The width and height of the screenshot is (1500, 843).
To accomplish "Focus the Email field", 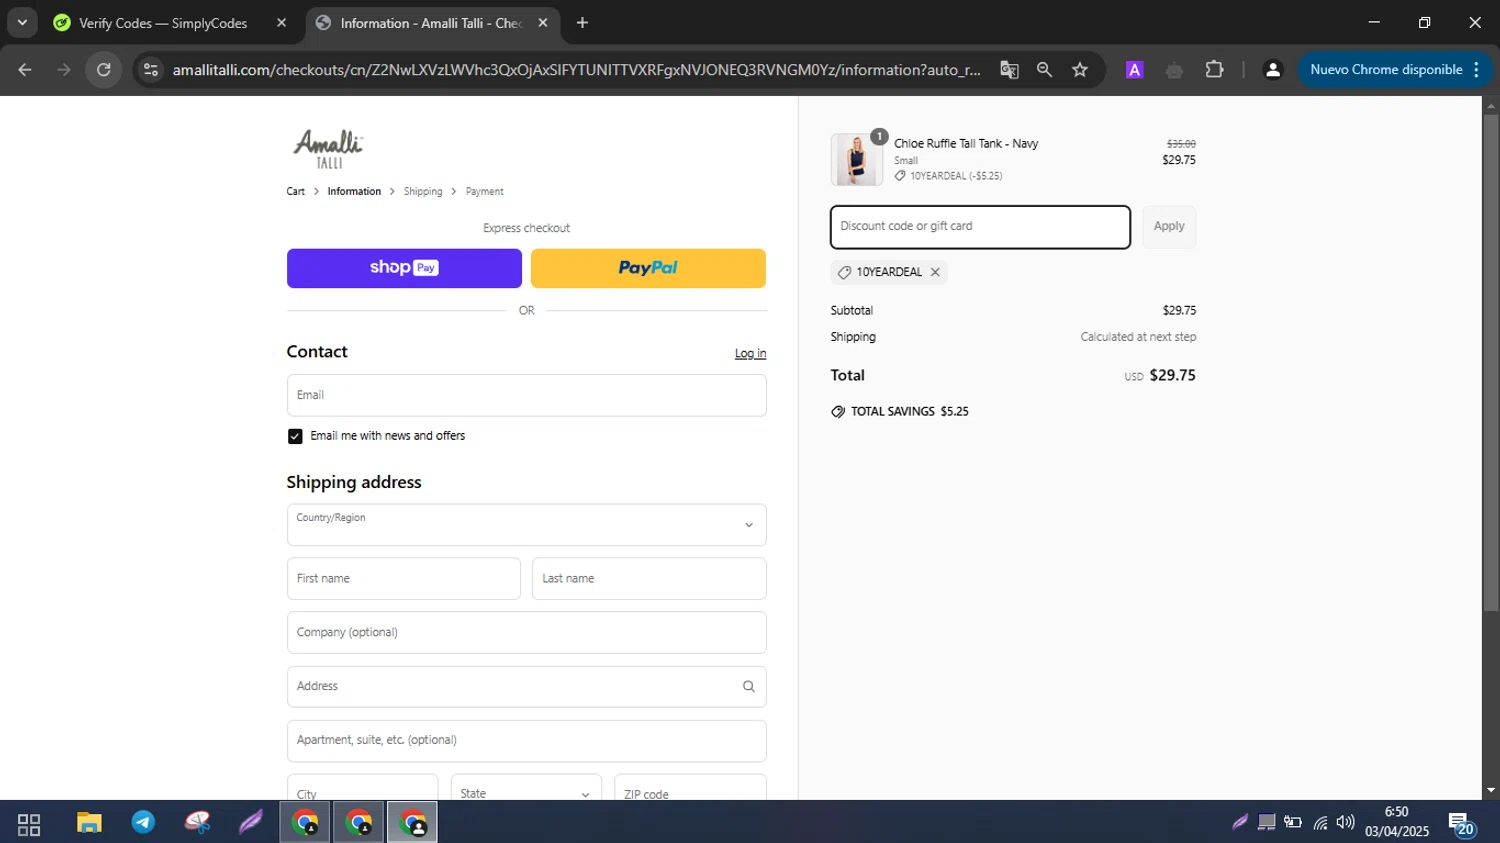I will (526, 395).
